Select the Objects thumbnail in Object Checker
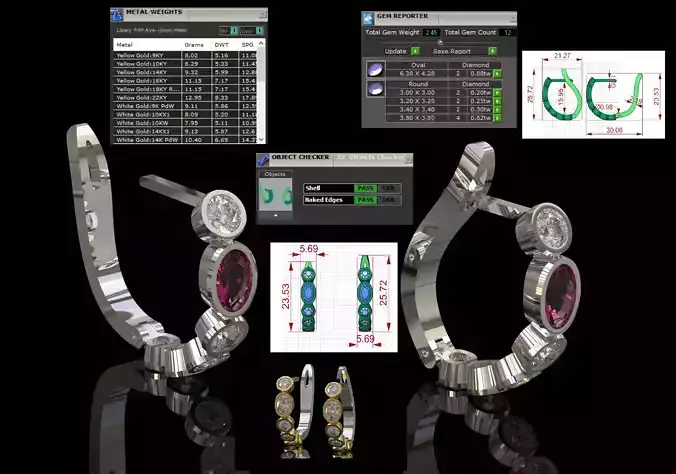Screen dimensions: 676x474 tap(275, 195)
